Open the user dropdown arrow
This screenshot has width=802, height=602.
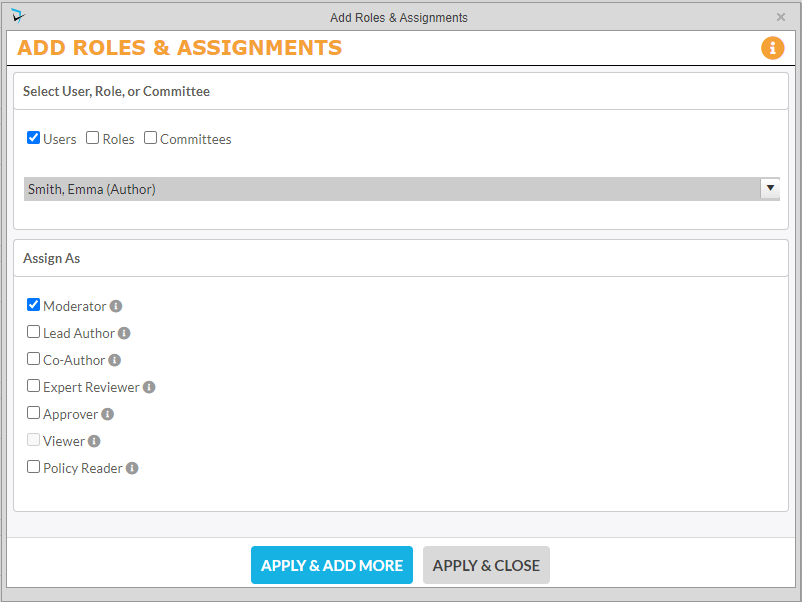pyautogui.click(x=770, y=188)
